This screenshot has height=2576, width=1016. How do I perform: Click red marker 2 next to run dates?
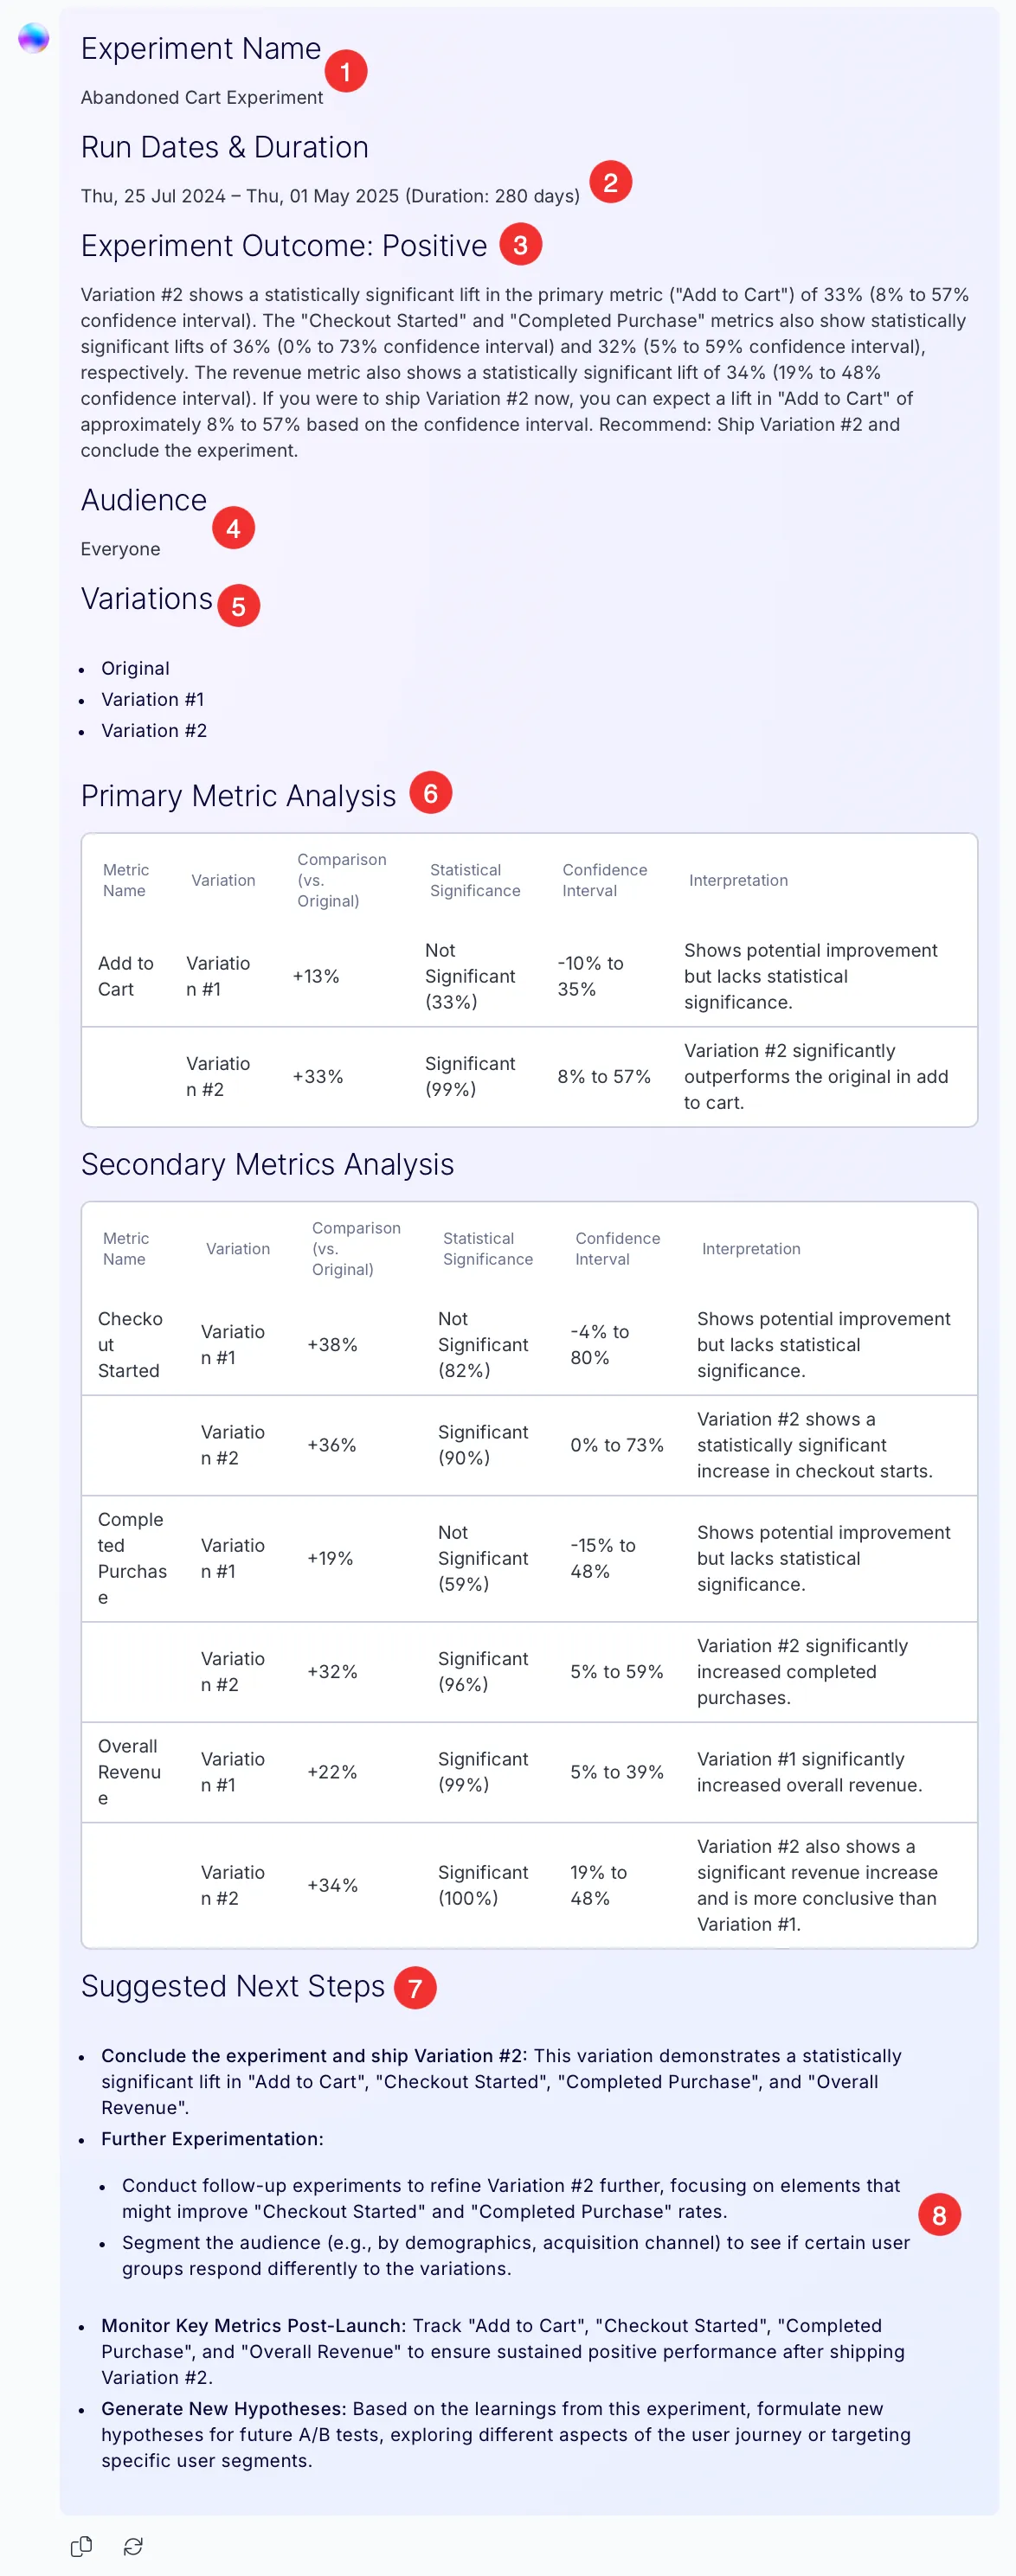click(x=611, y=182)
